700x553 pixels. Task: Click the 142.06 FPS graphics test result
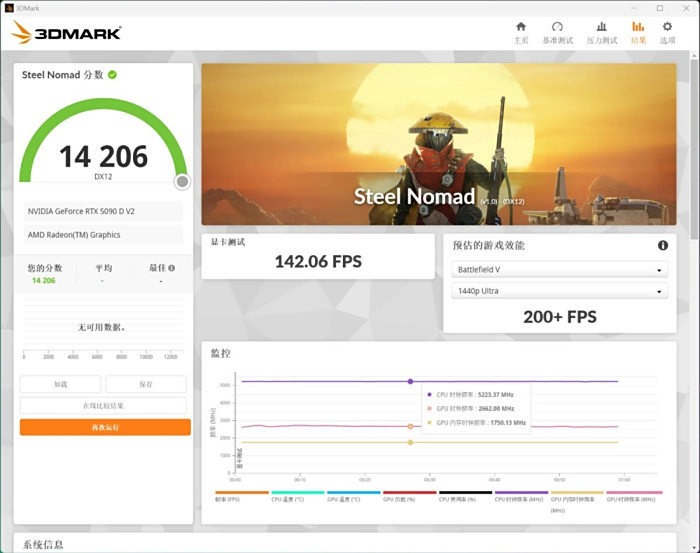(x=318, y=262)
